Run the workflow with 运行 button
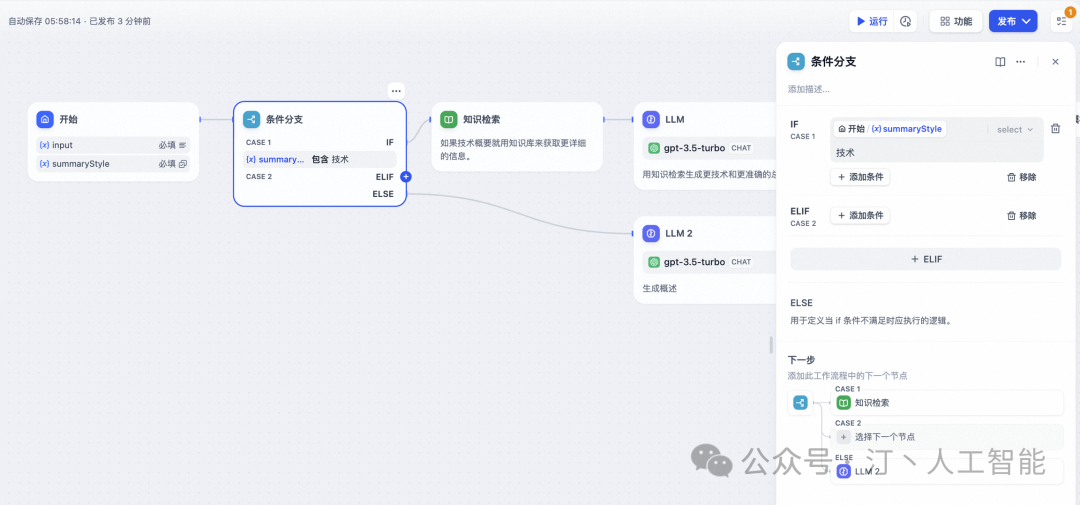The image size is (1080, 505). 871,21
